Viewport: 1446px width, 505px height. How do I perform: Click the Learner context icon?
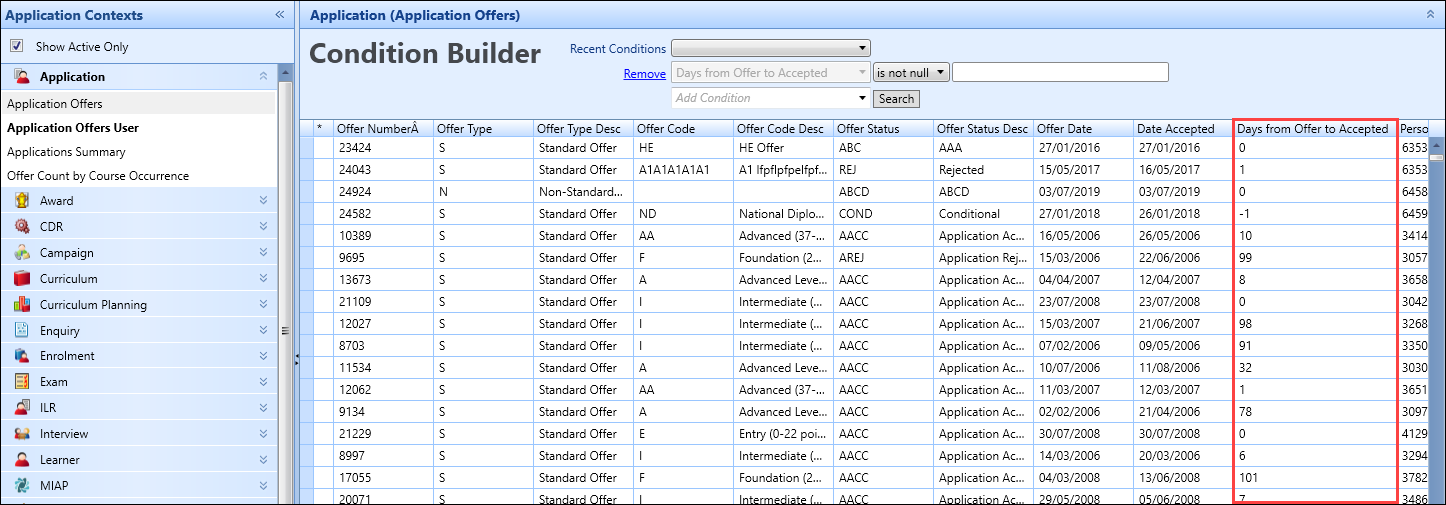coord(22,460)
